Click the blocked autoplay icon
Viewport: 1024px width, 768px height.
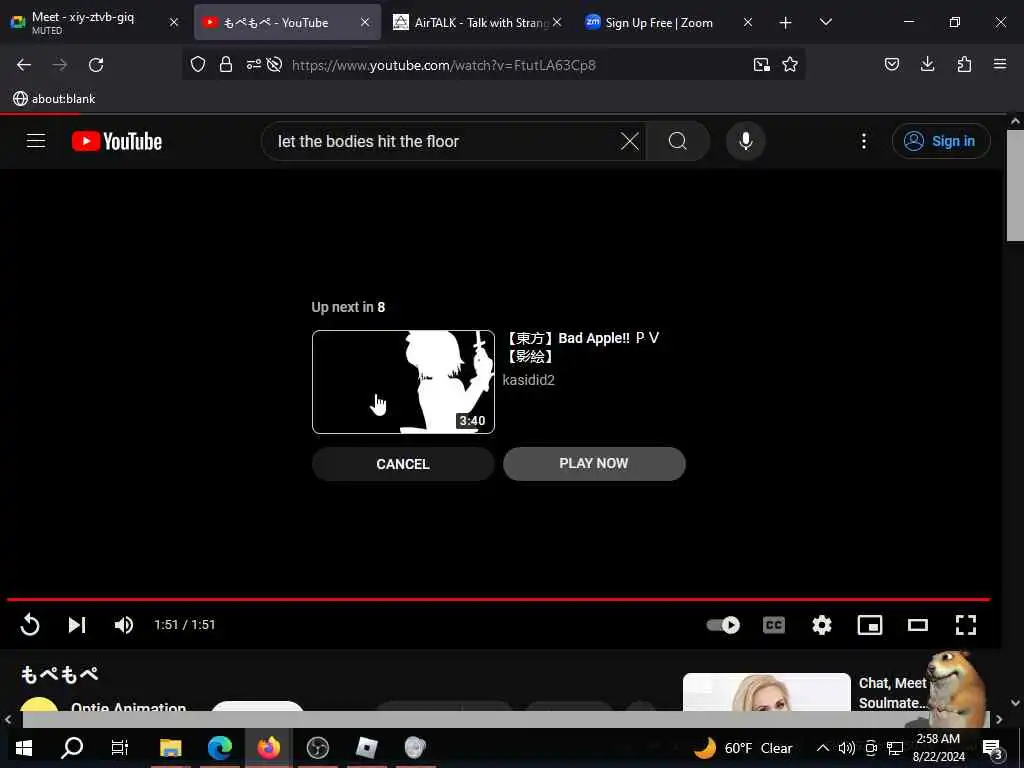click(x=274, y=65)
